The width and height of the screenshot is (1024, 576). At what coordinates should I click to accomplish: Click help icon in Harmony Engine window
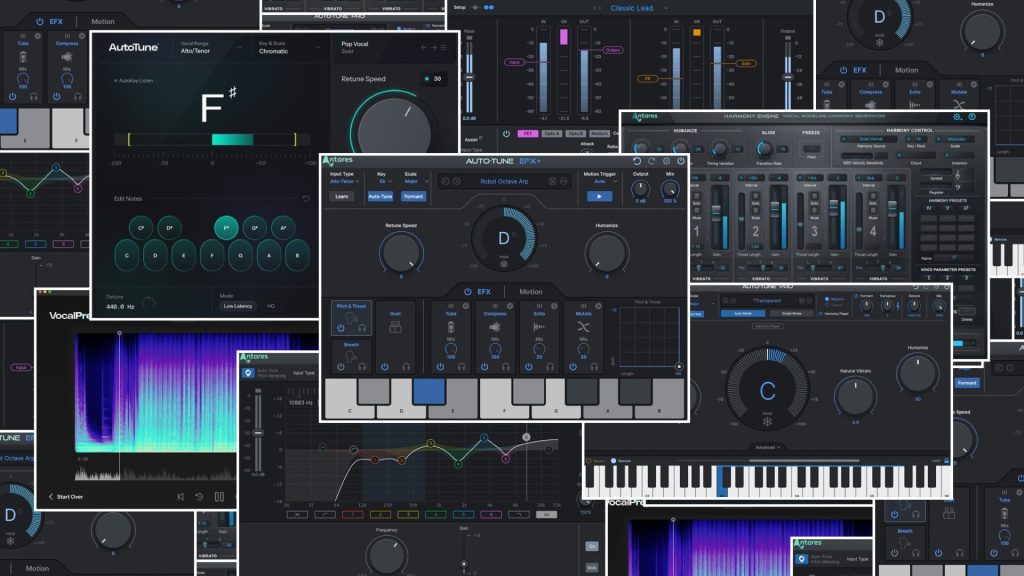click(x=972, y=117)
